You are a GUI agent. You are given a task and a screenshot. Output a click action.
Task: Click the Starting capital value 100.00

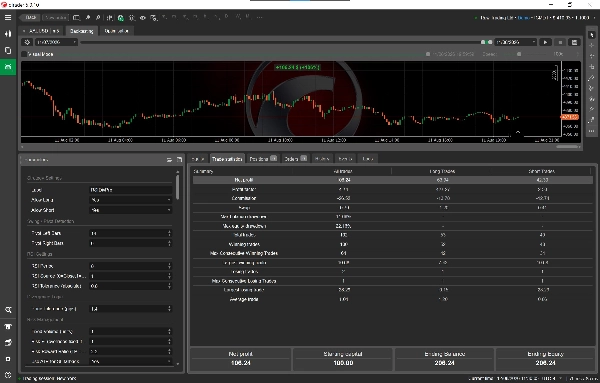tap(343, 363)
